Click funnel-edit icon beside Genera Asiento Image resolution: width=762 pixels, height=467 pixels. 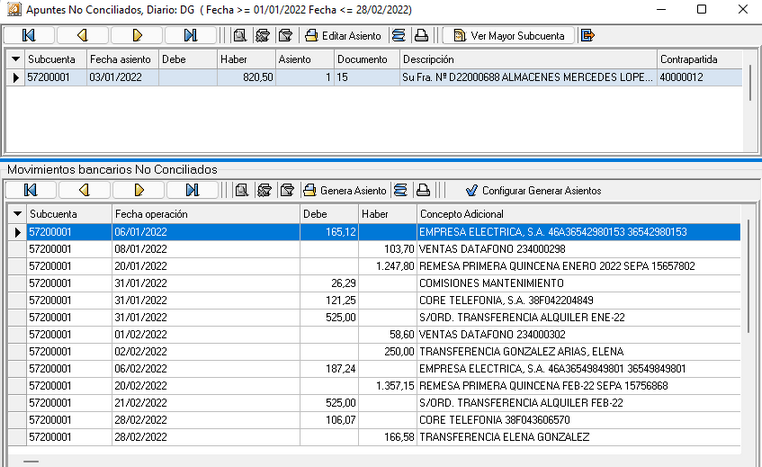[x=287, y=190]
